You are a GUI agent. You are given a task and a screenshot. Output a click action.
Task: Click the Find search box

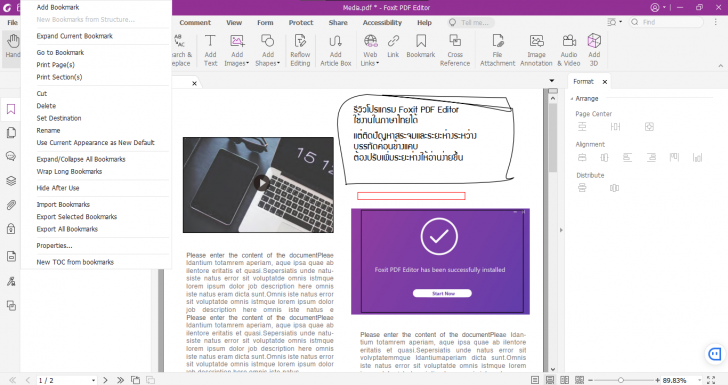click(666, 22)
